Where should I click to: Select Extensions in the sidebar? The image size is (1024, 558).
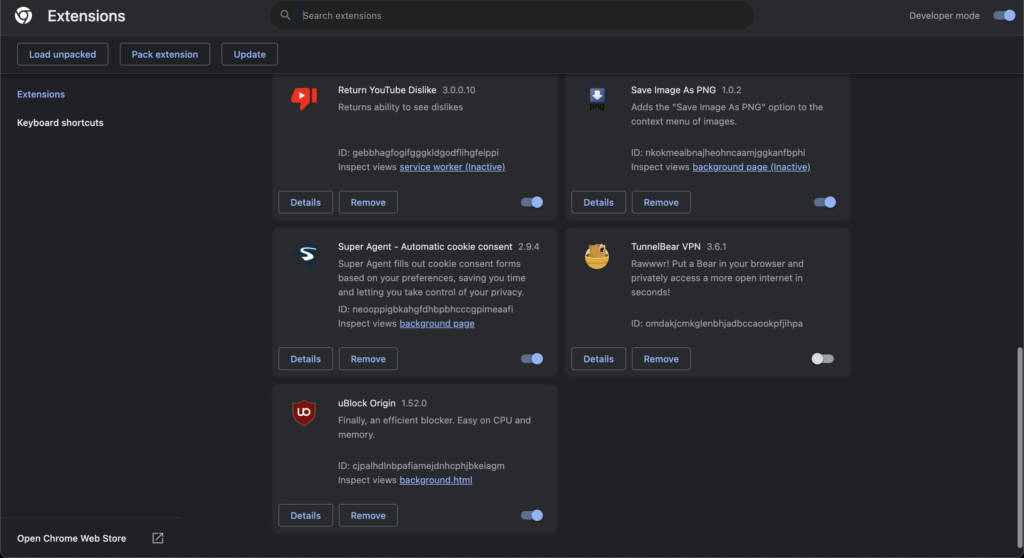coord(40,94)
